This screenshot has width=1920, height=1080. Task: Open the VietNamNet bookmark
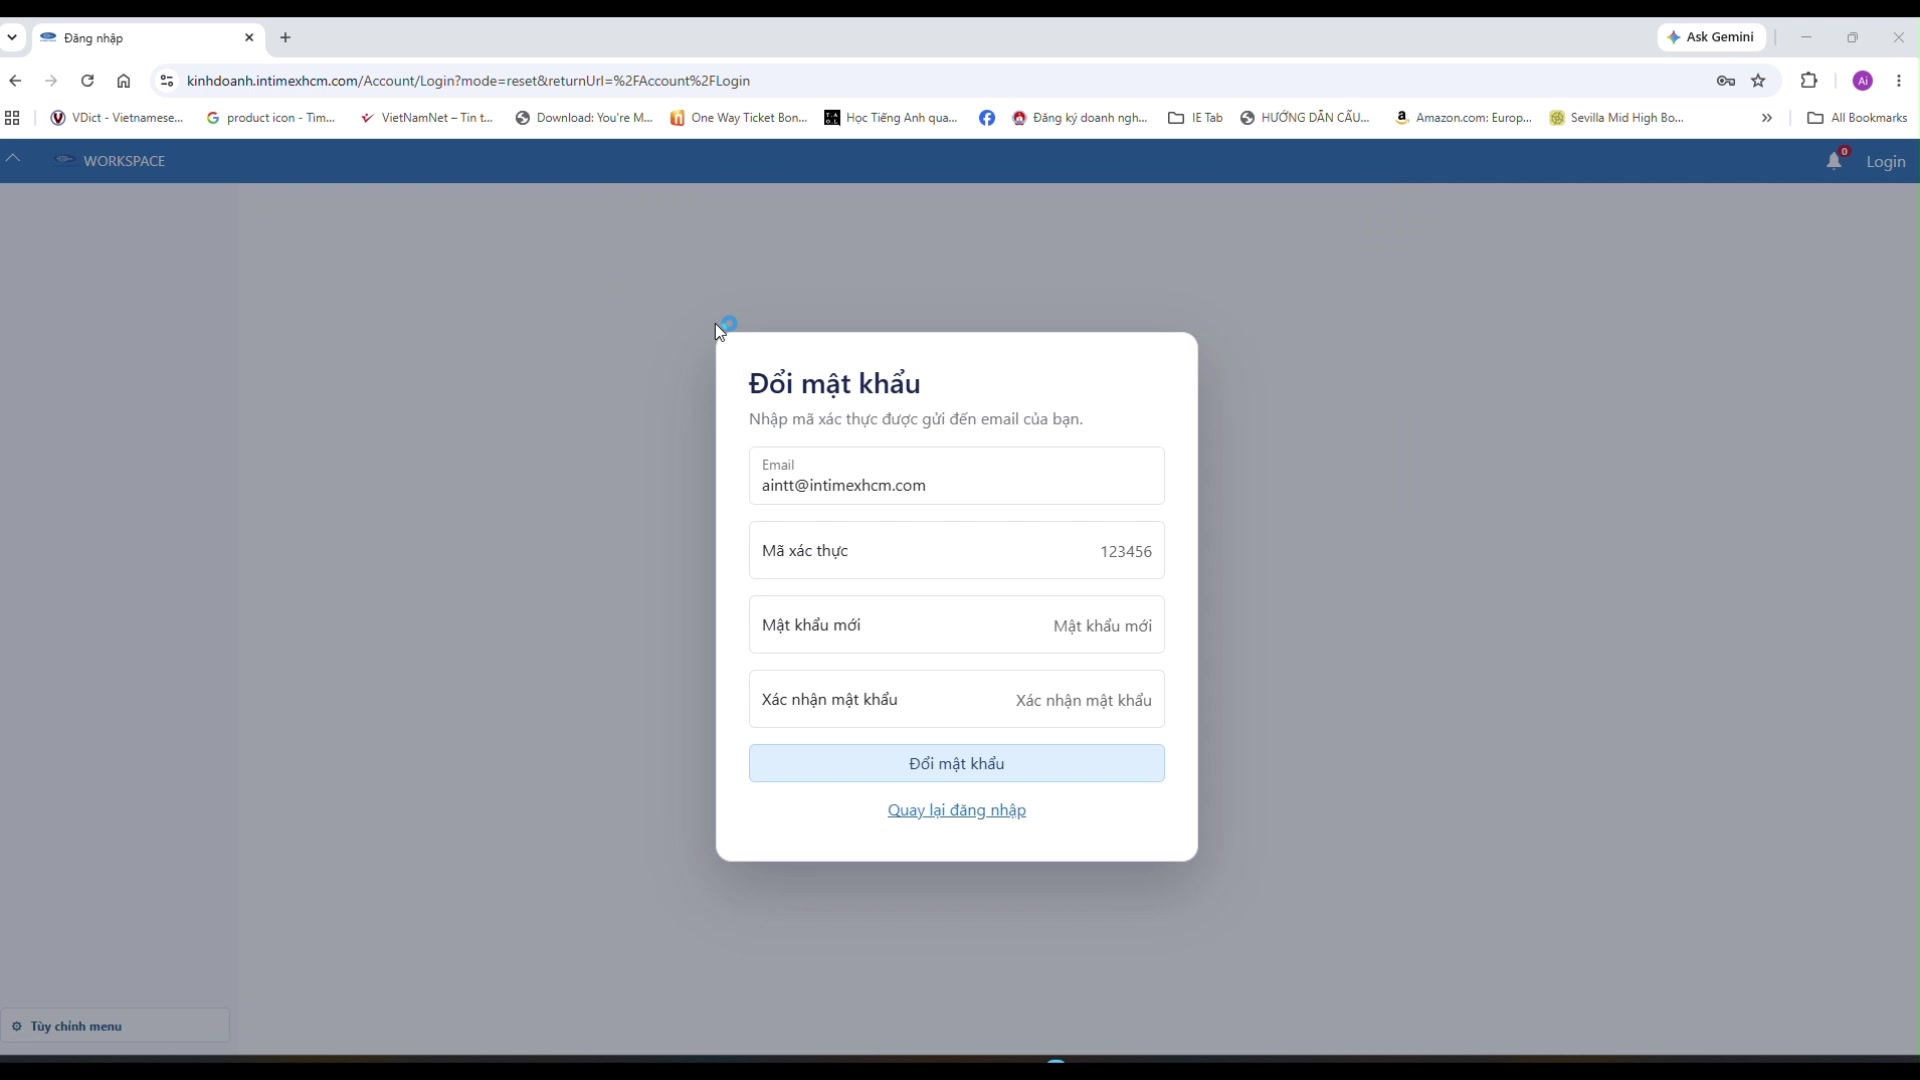coord(427,118)
